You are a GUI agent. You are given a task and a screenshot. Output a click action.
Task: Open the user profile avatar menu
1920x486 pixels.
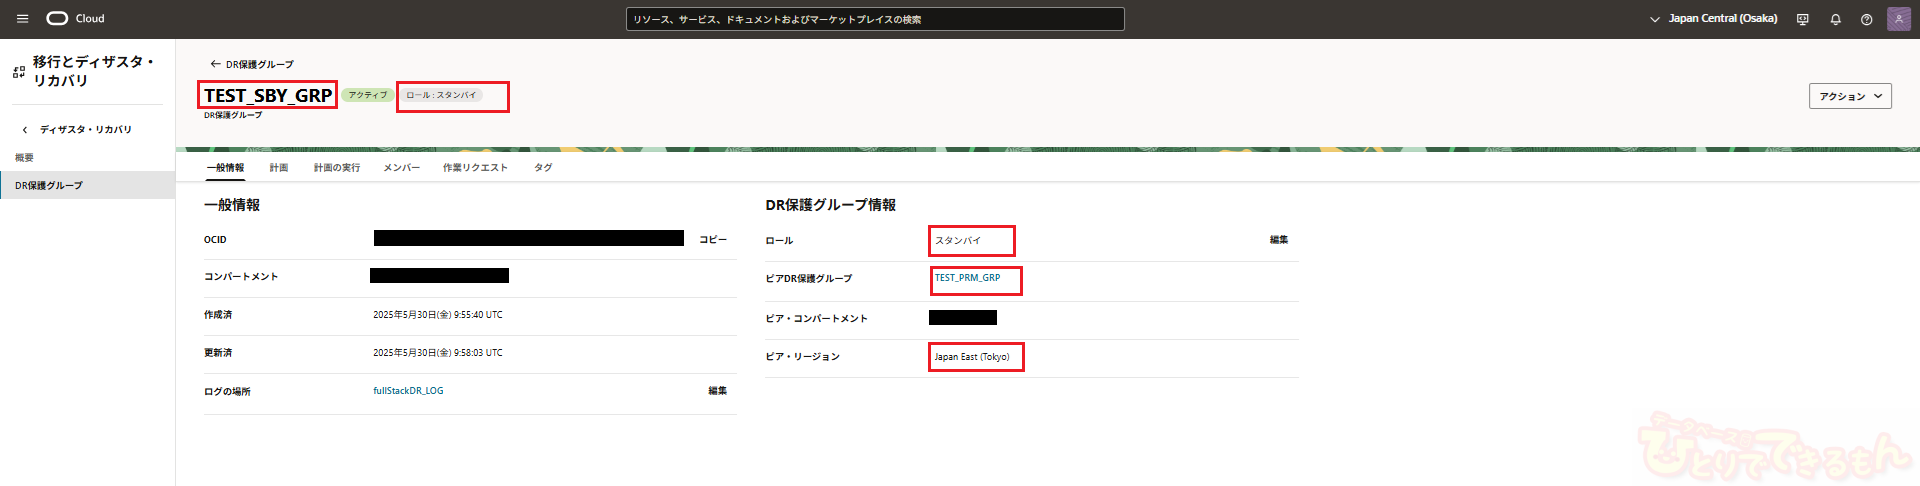point(1898,19)
